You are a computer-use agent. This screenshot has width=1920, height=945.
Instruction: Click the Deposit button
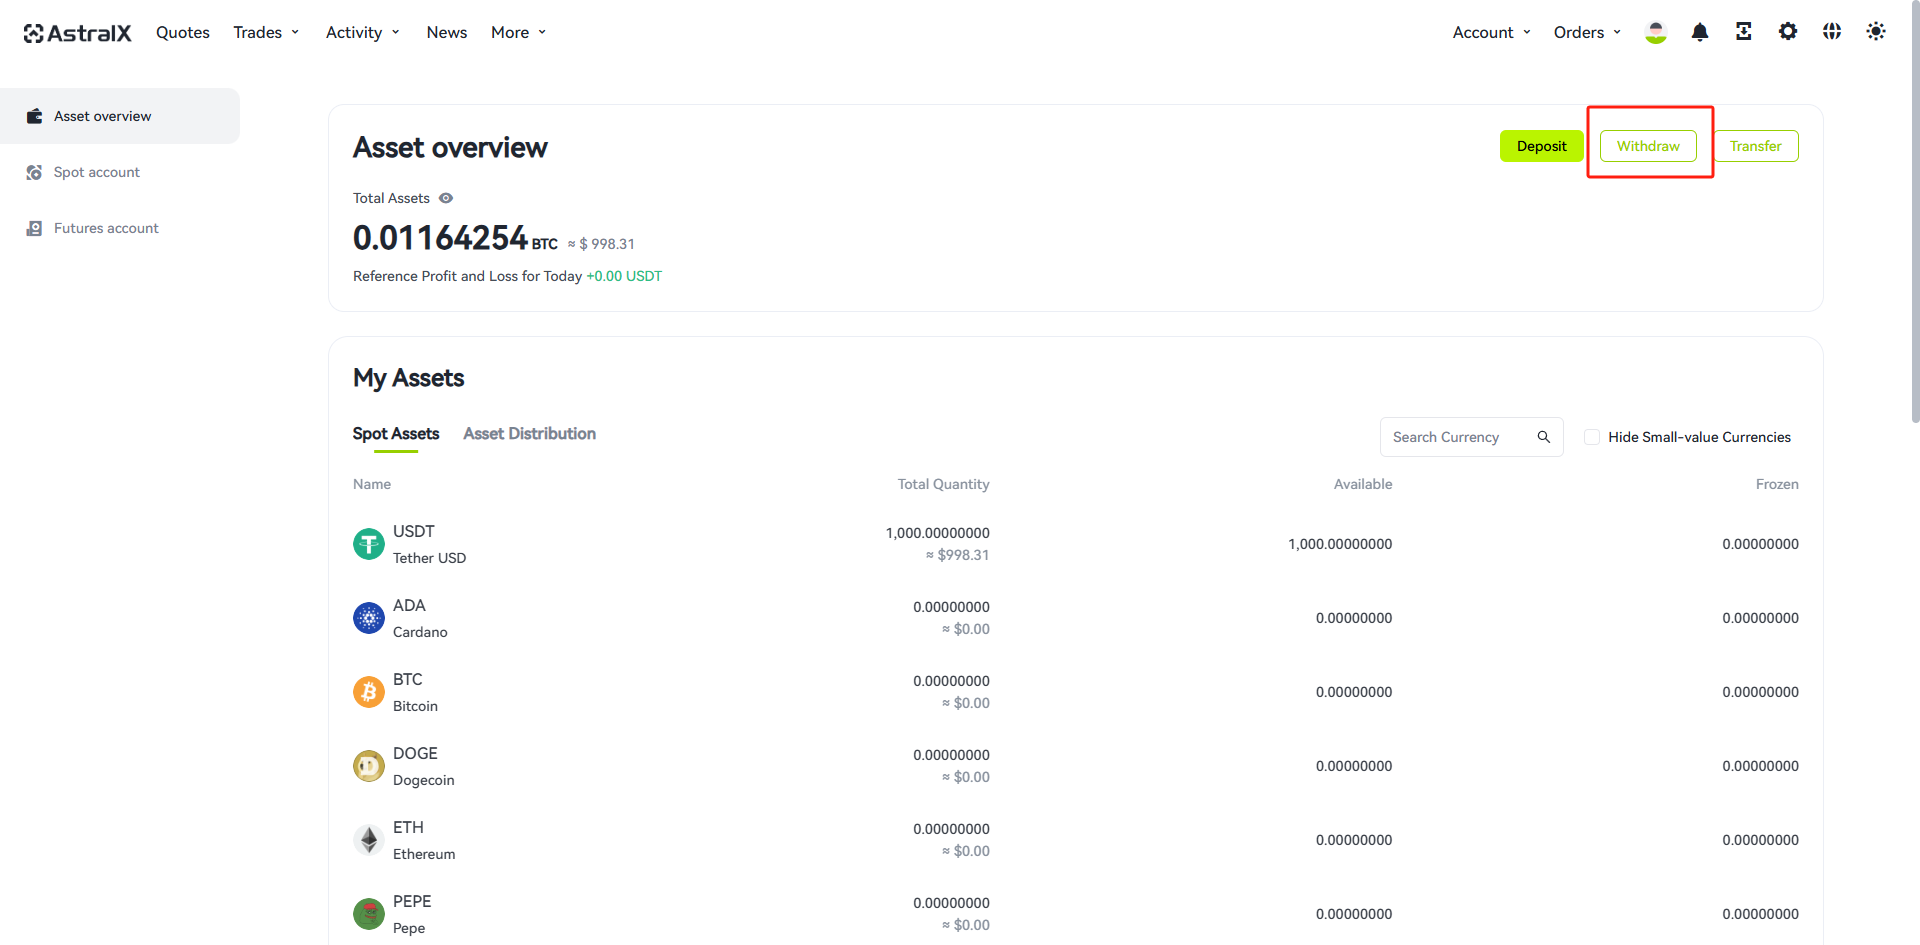[x=1541, y=146]
